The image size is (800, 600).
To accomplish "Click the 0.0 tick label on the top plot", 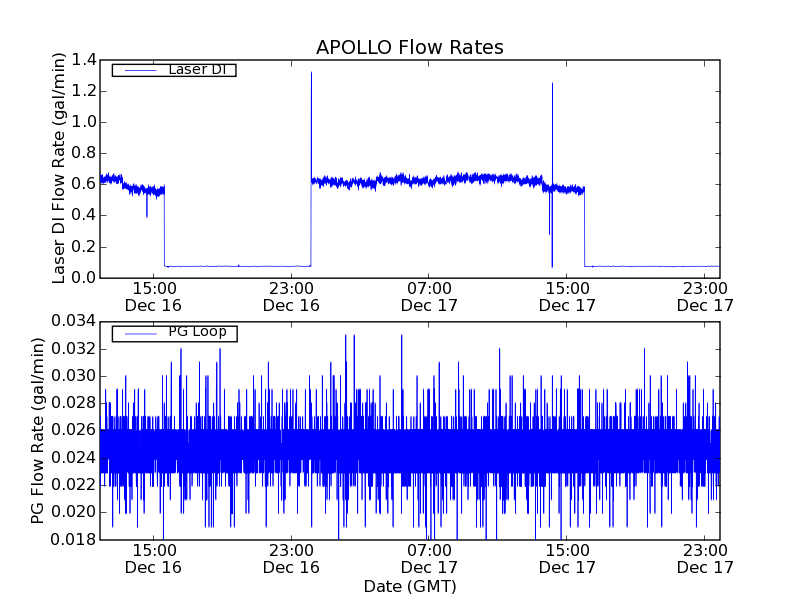I will (x=84, y=277).
